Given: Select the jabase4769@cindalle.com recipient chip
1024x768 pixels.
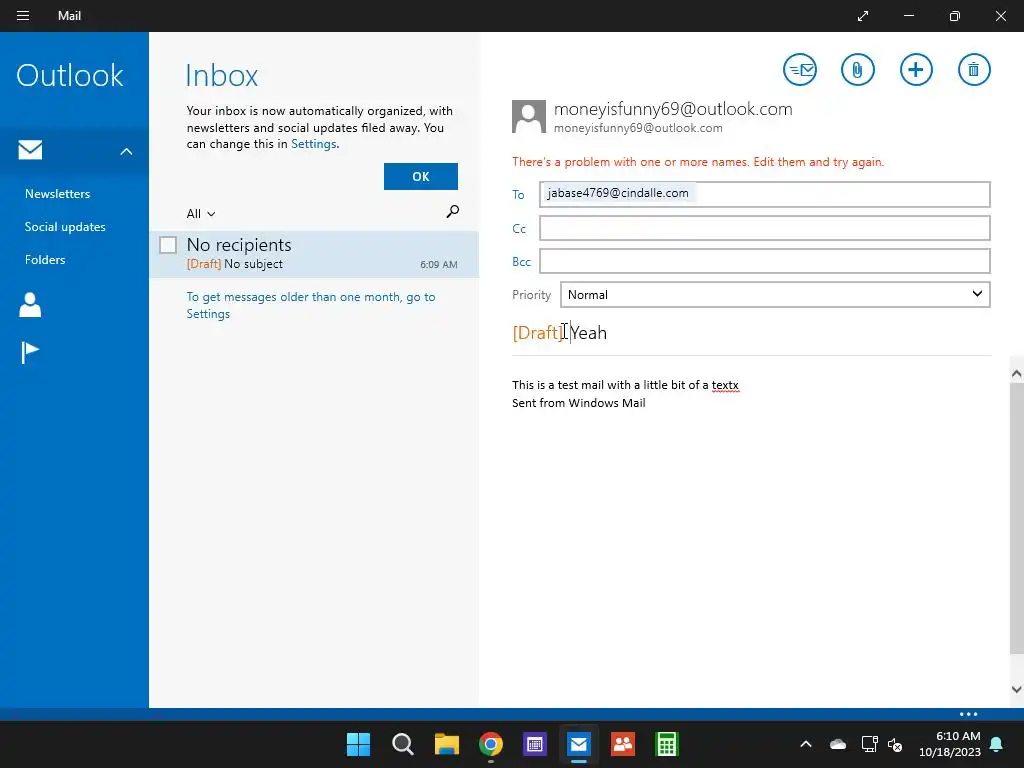Looking at the screenshot, I should 618,193.
